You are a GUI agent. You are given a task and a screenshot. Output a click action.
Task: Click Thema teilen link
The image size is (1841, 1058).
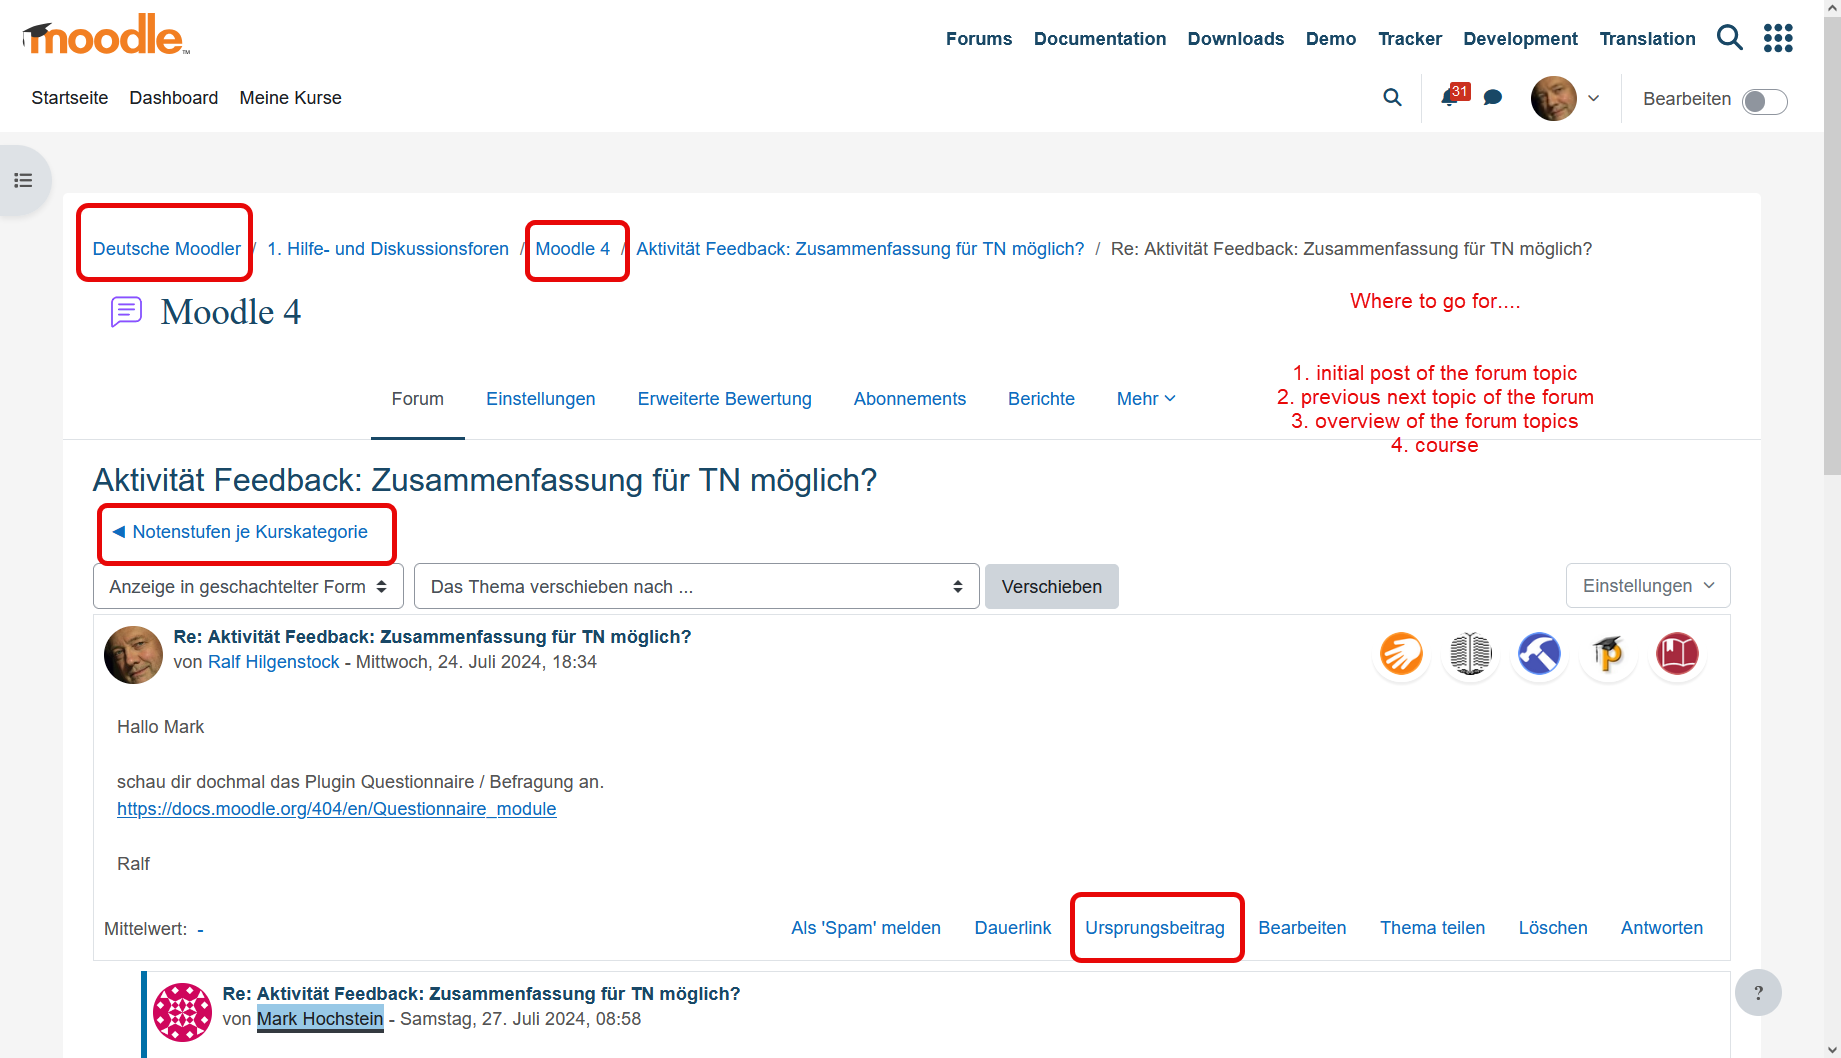click(1433, 928)
